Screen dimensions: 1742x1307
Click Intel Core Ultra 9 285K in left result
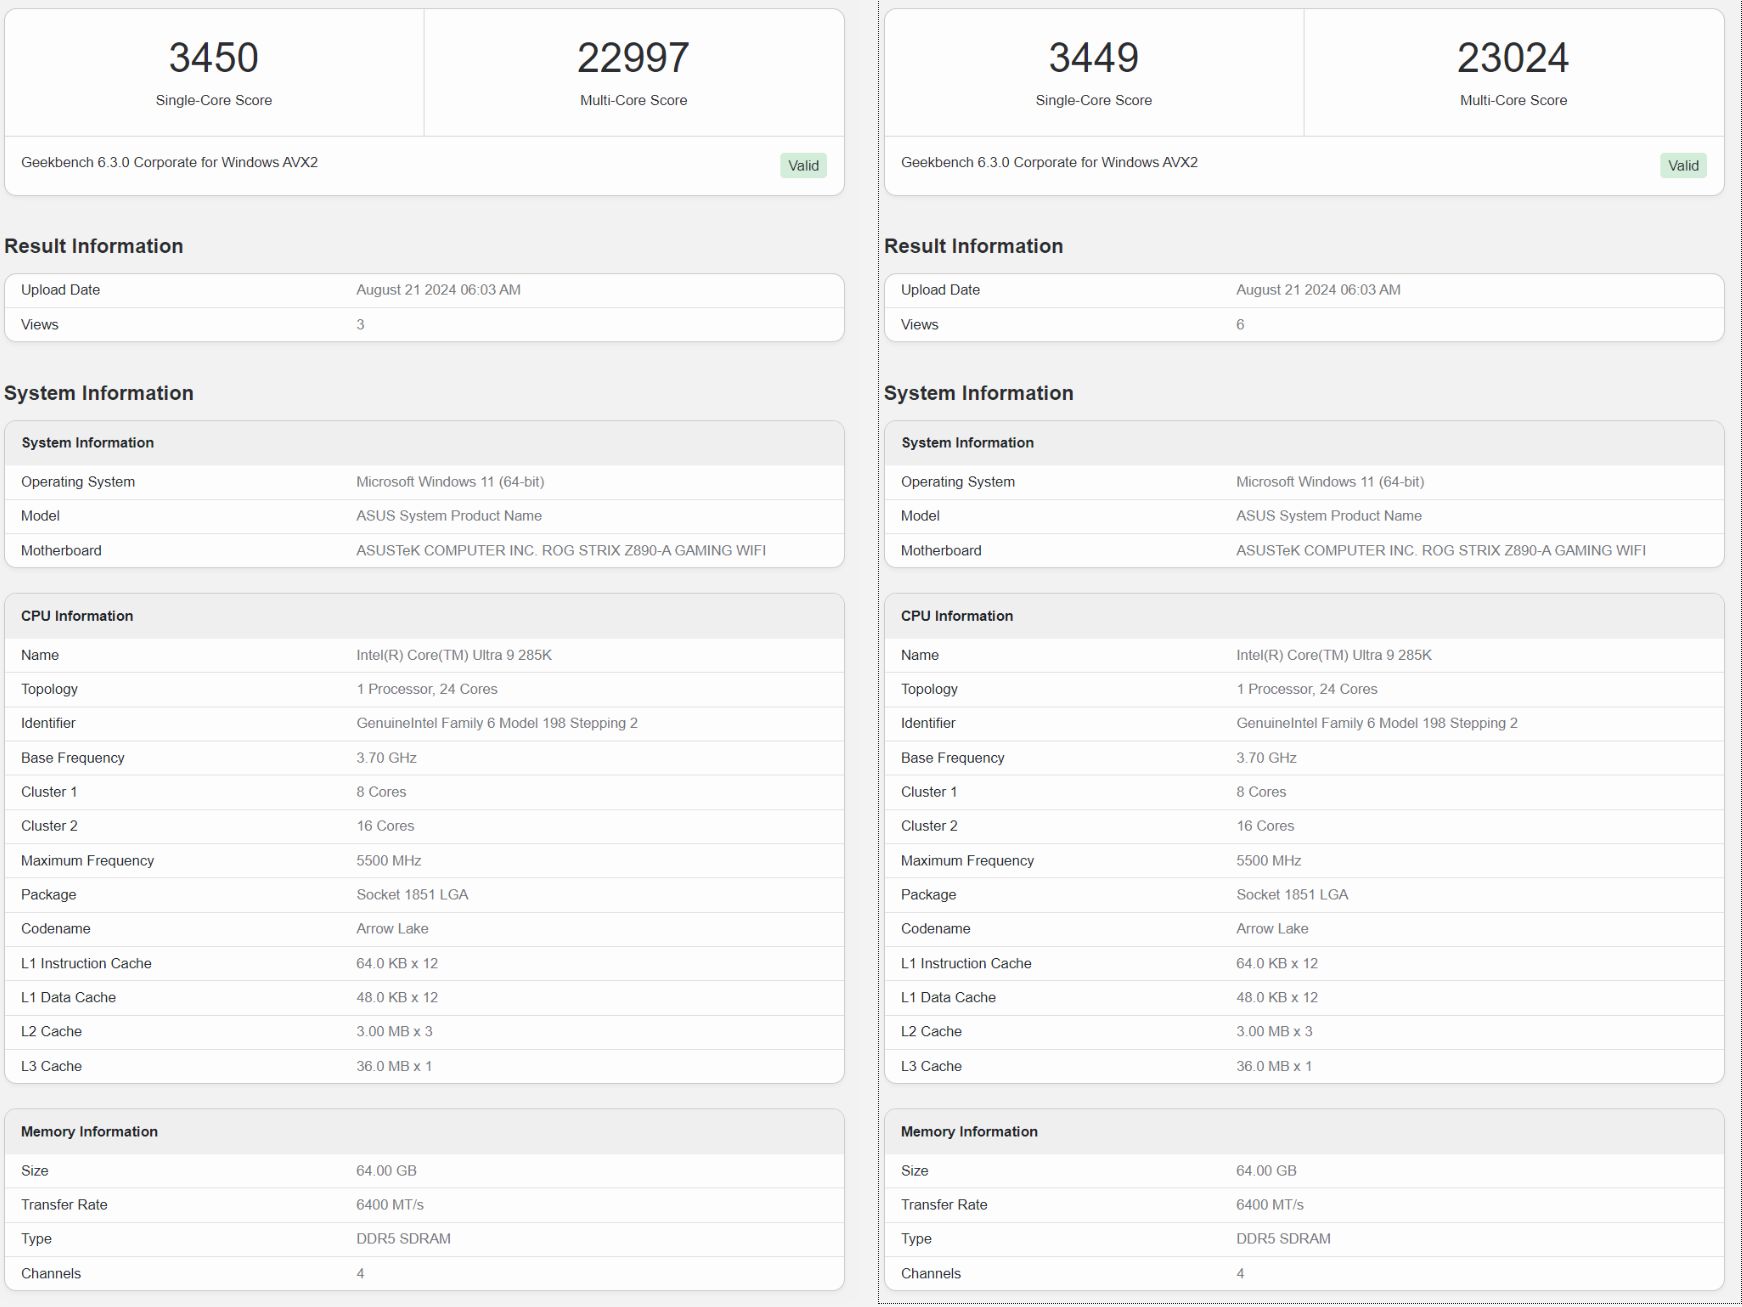tap(454, 655)
